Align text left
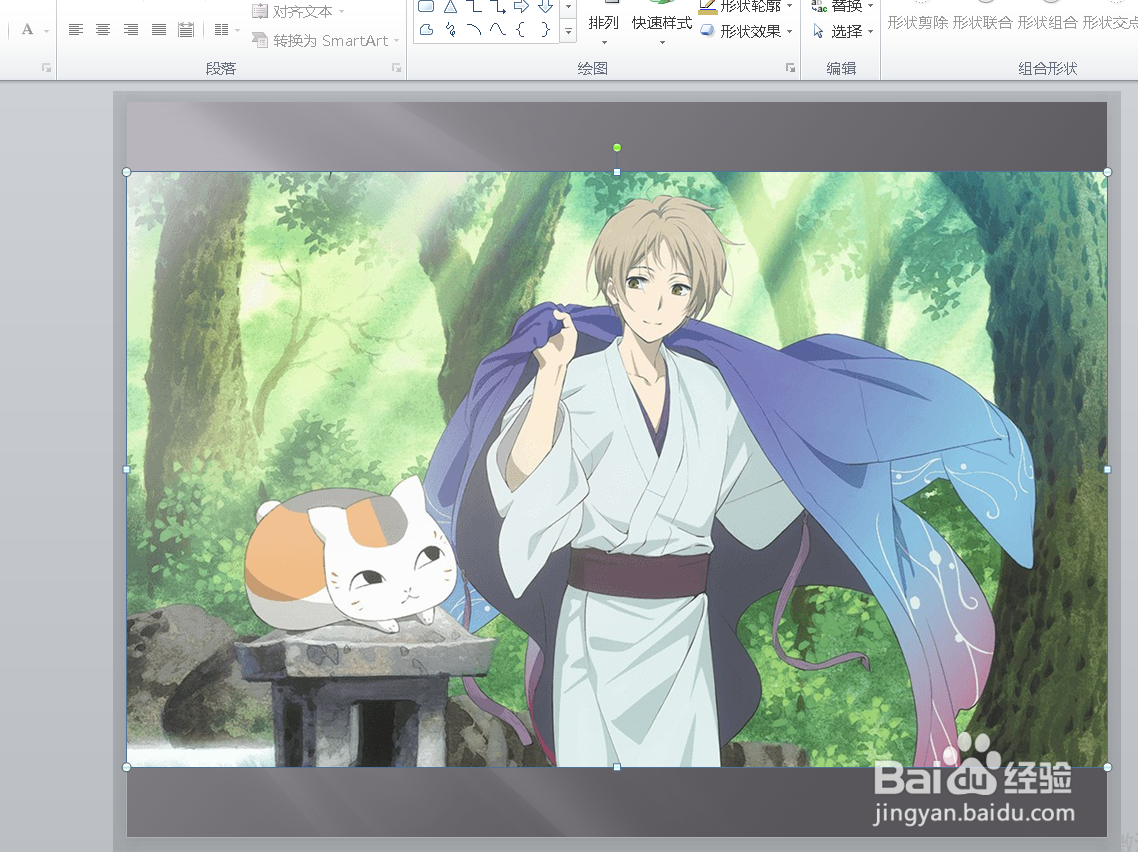1138x852 pixels. (x=75, y=30)
